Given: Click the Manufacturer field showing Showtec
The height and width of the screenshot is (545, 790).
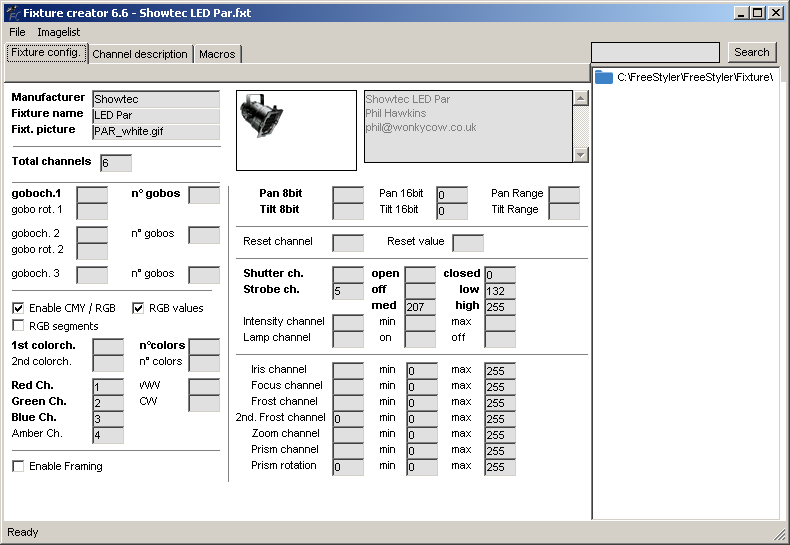Looking at the screenshot, I should pyautogui.click(x=156, y=99).
